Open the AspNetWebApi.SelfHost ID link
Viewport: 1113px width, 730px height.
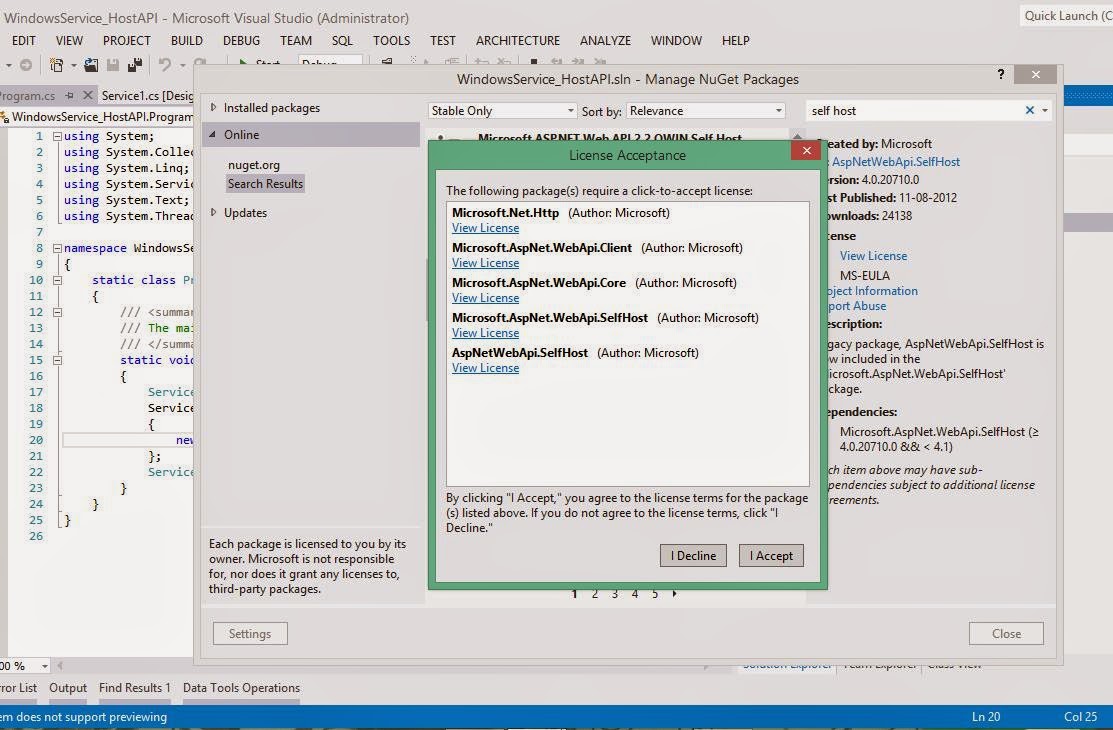(896, 162)
